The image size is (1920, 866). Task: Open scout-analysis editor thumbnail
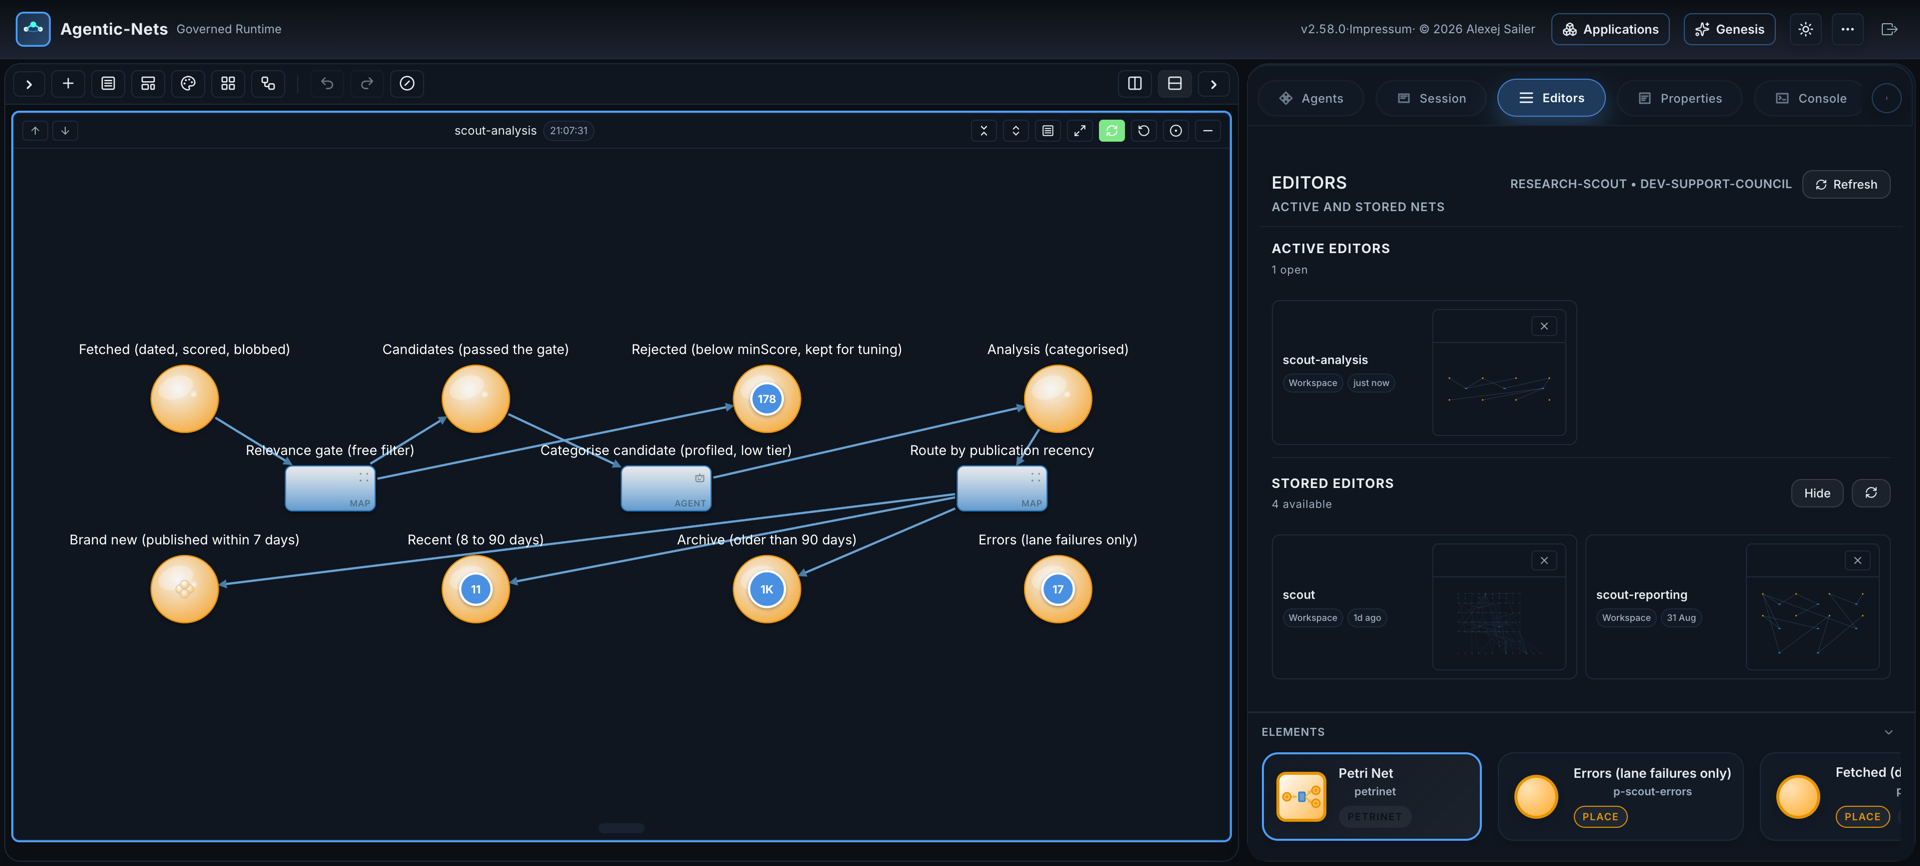(1499, 372)
